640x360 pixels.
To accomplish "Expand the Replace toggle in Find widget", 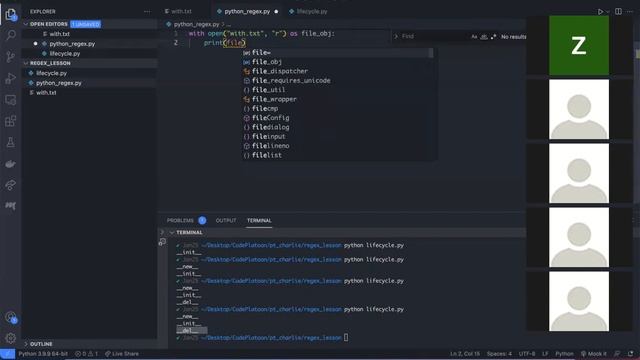I will pyautogui.click(x=396, y=36).
